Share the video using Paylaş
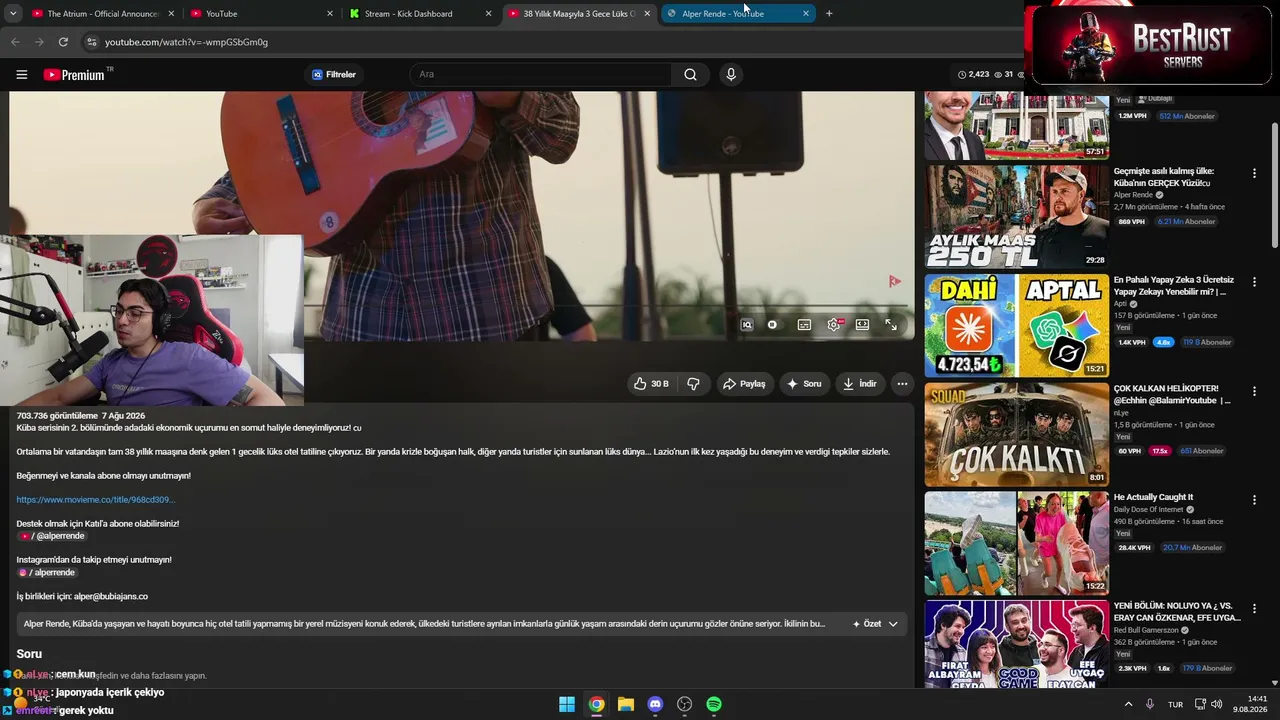 point(744,384)
